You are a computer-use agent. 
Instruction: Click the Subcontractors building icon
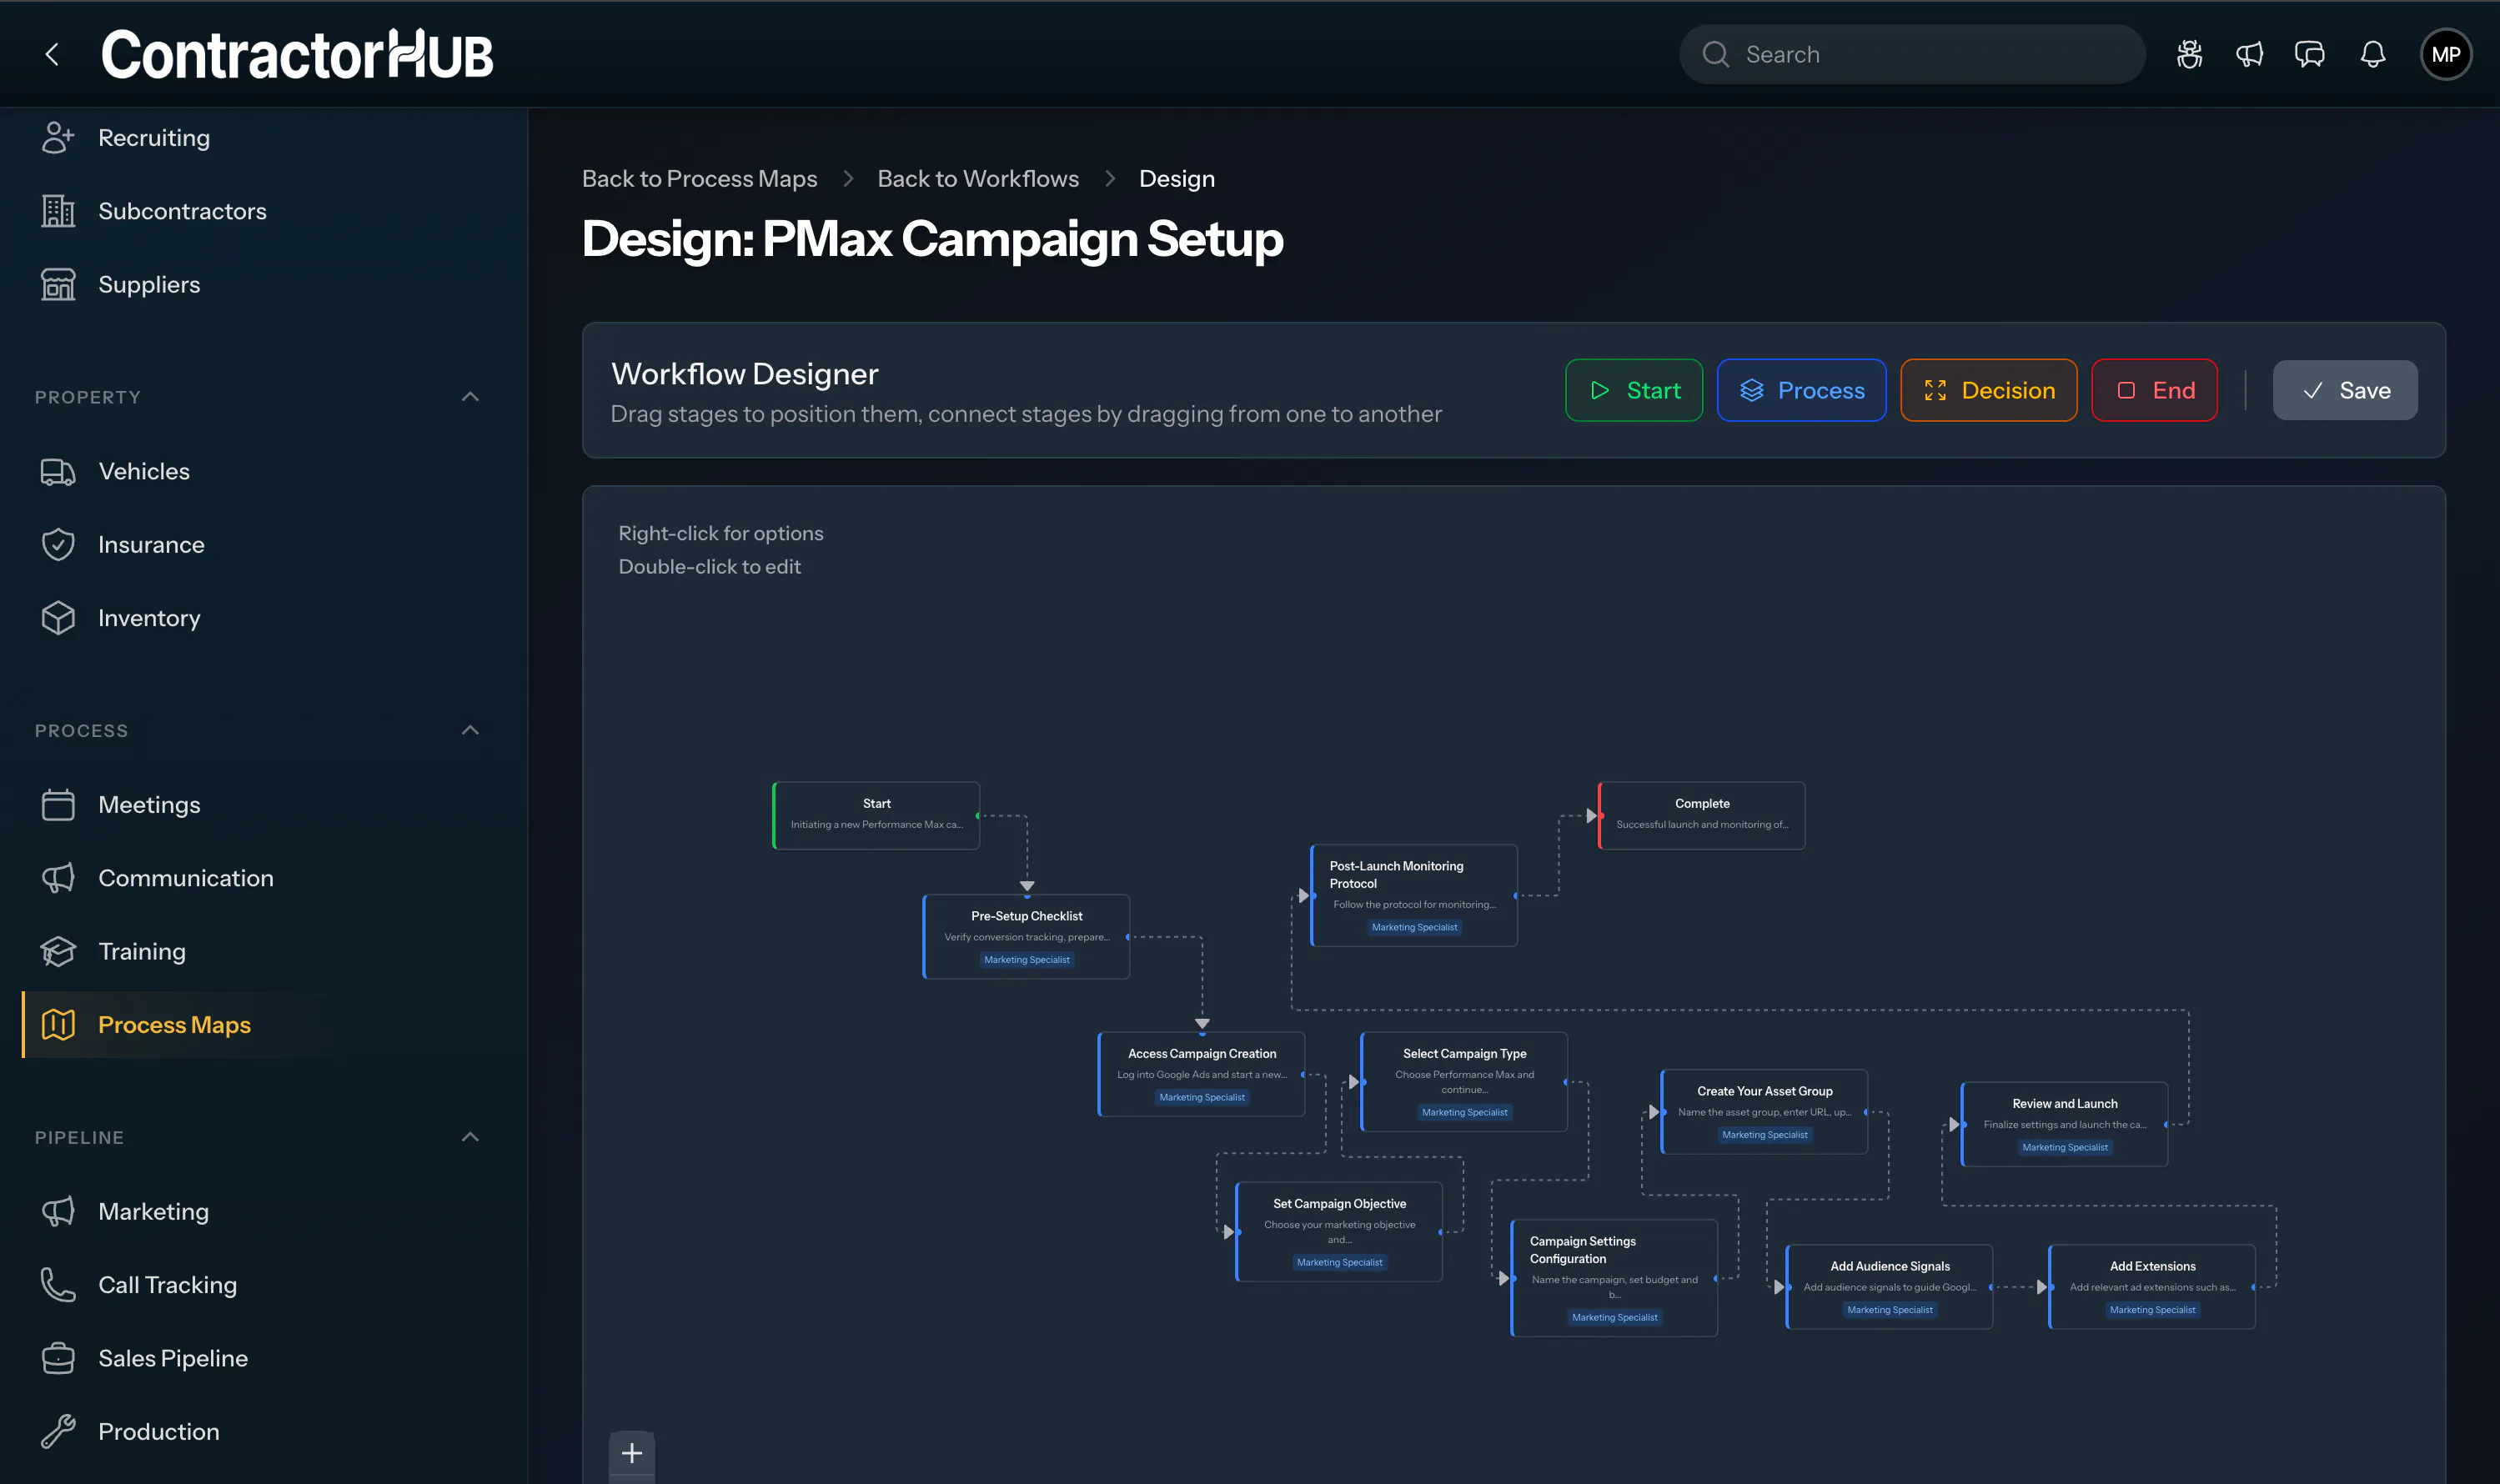(x=58, y=211)
